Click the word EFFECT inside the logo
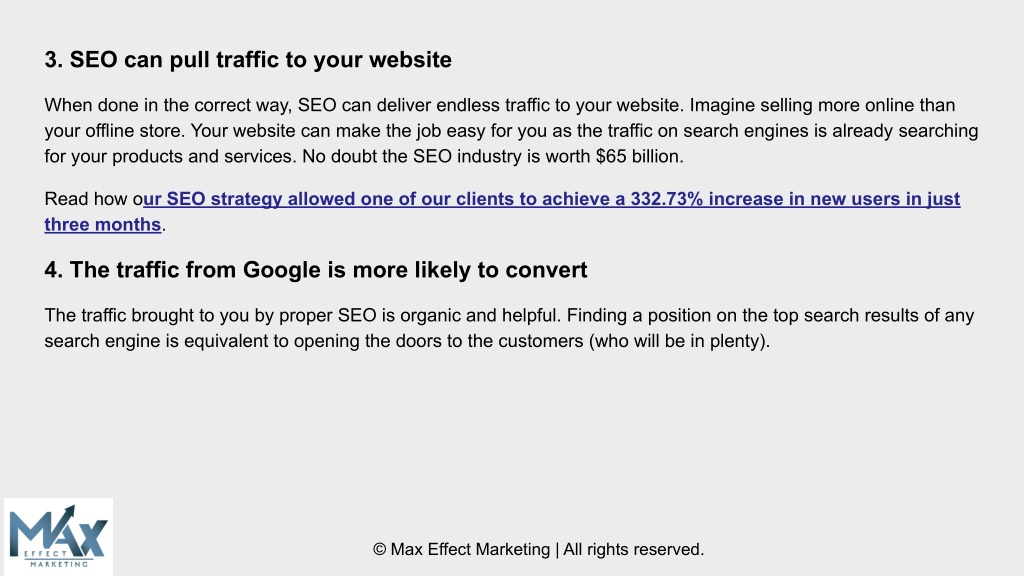Viewport: 1024px width, 576px height. click(x=45, y=554)
